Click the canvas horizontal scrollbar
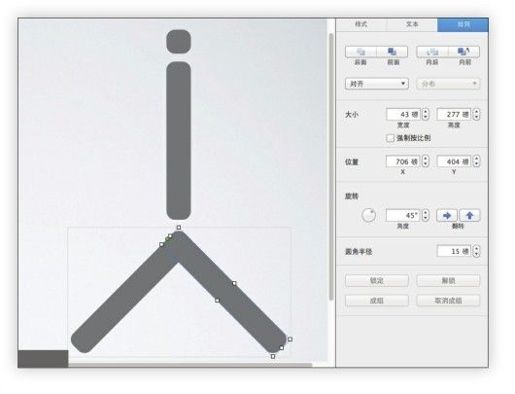The image size is (515, 394). (190, 365)
